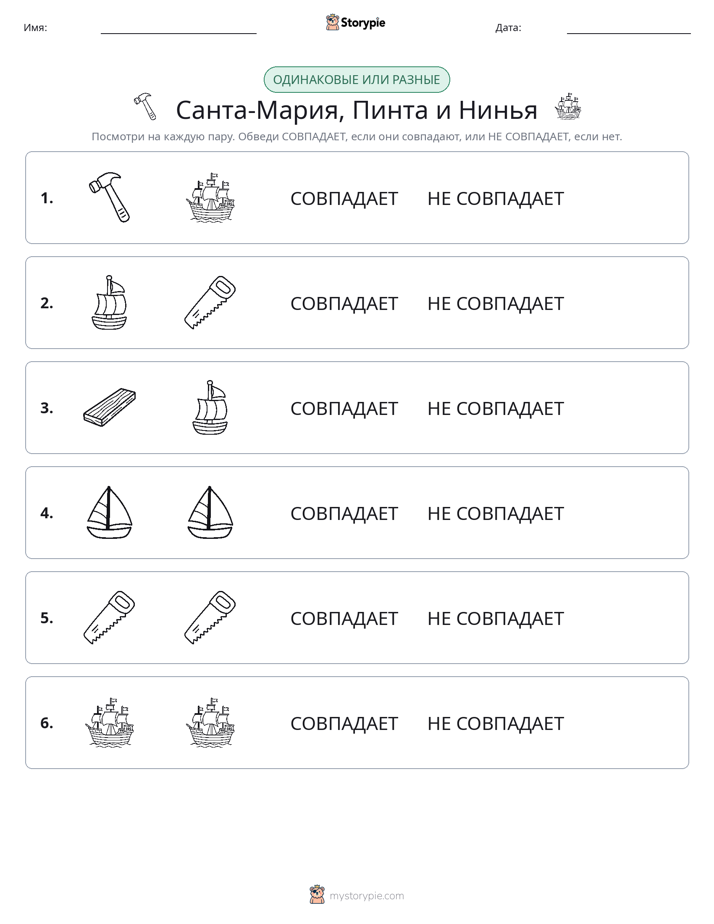Click the Имя name line field
This screenshot has height=924, width=714.
coord(178,28)
